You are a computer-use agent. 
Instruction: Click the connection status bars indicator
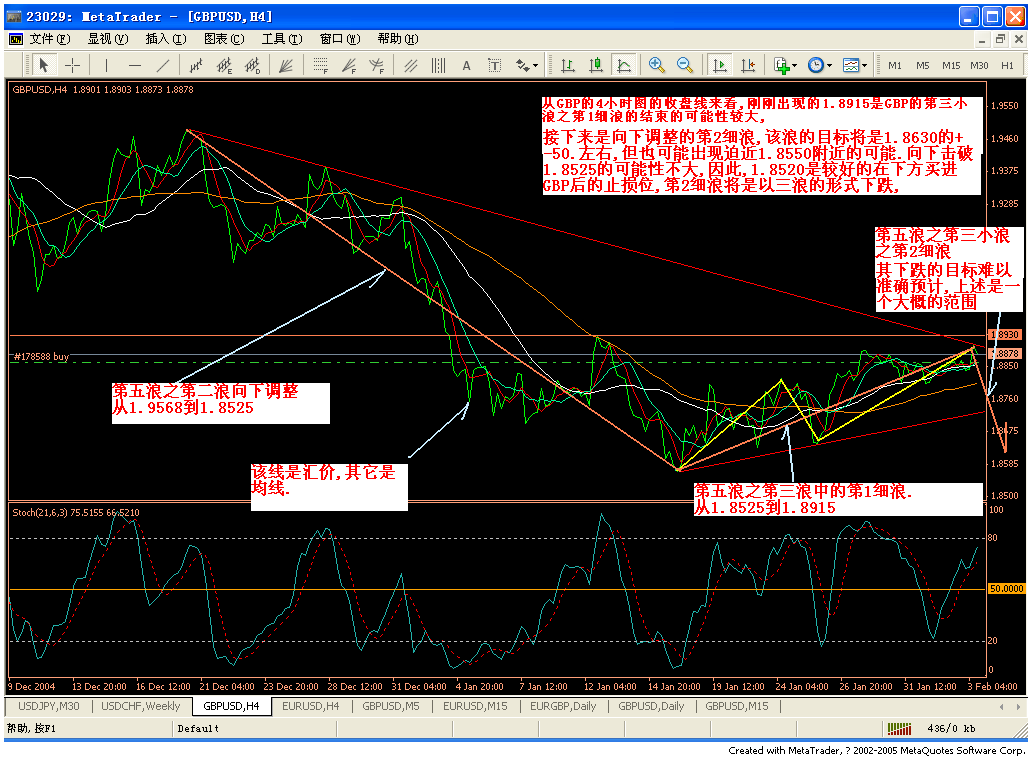(x=899, y=728)
